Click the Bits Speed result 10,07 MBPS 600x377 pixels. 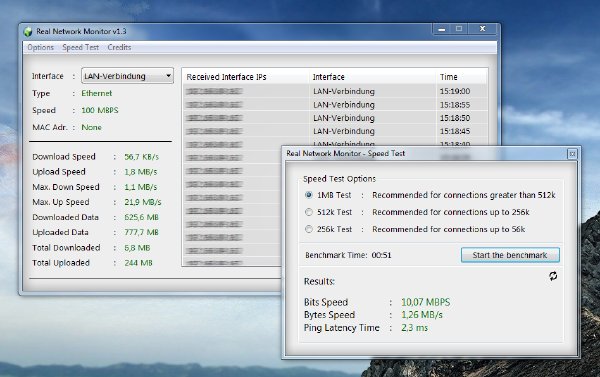(426, 302)
